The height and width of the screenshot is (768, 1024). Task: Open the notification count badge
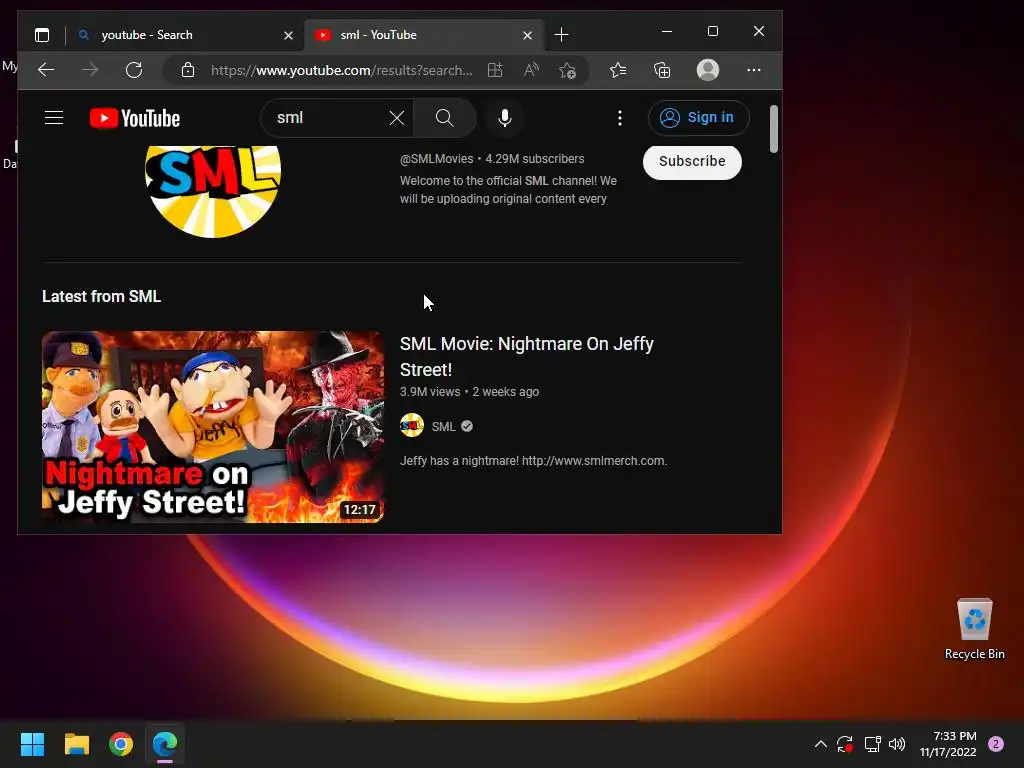(996, 744)
